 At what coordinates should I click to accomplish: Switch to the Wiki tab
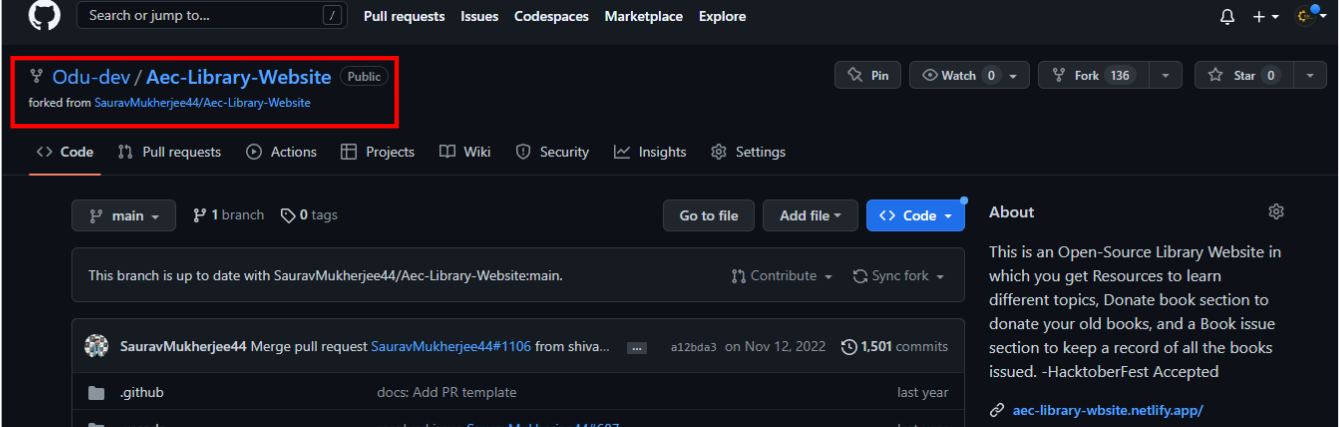tap(465, 152)
